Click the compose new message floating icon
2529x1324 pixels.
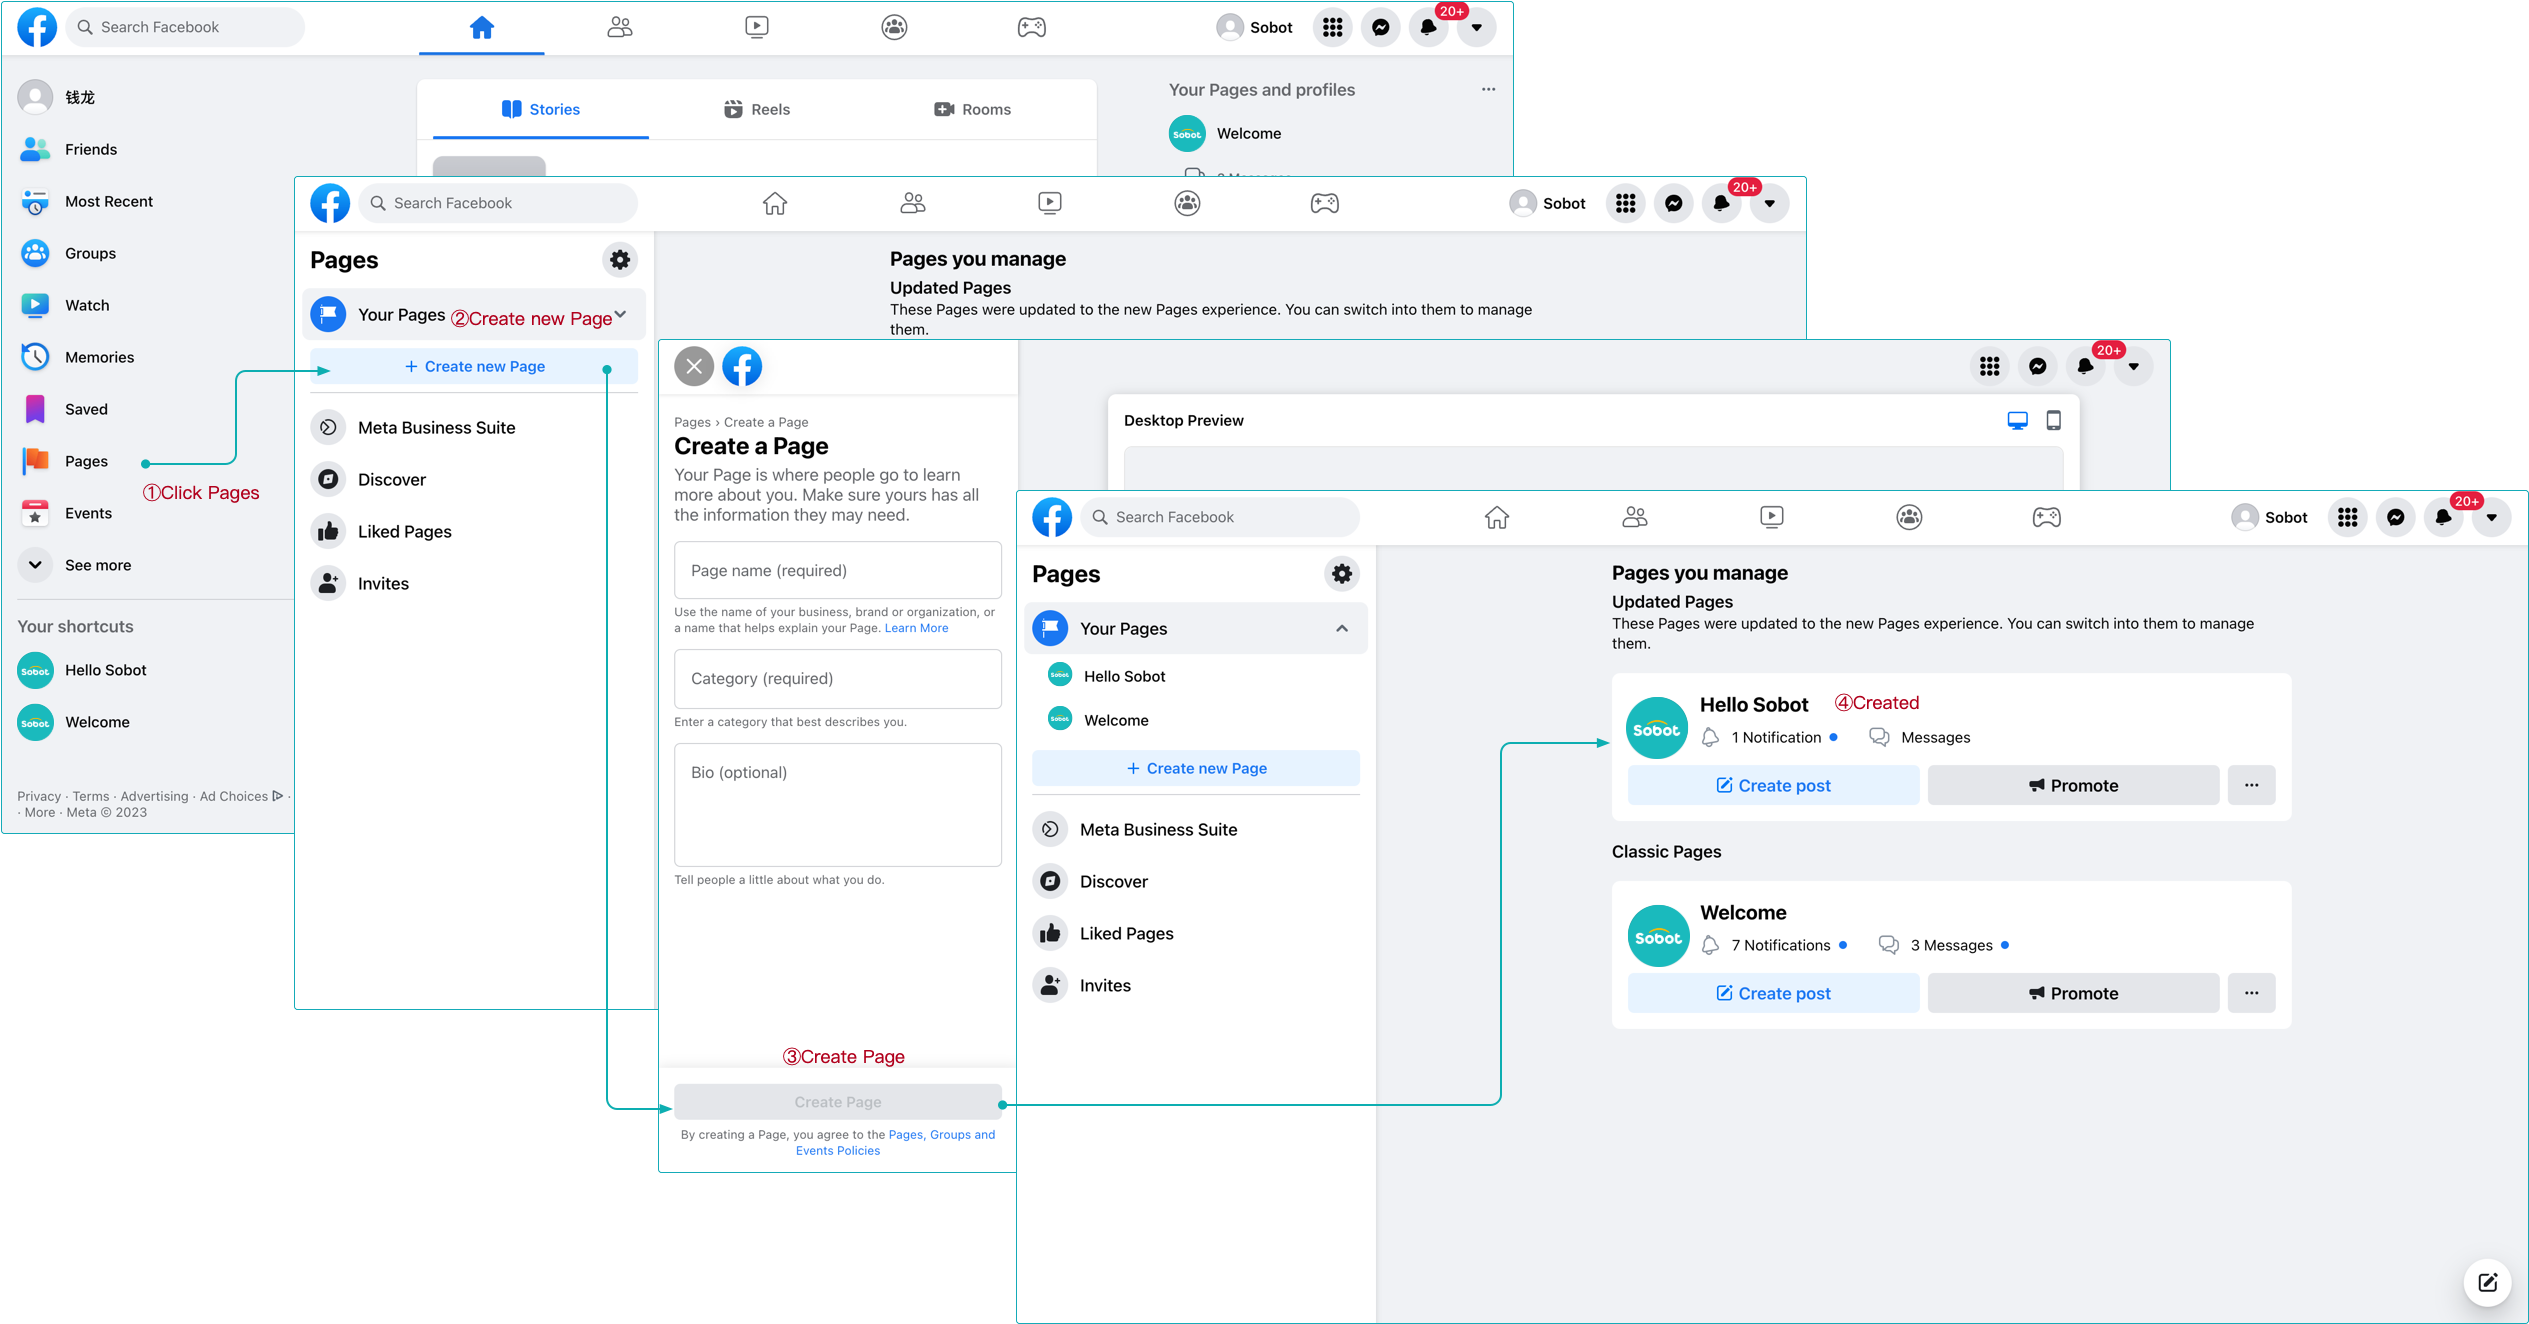(2487, 1282)
